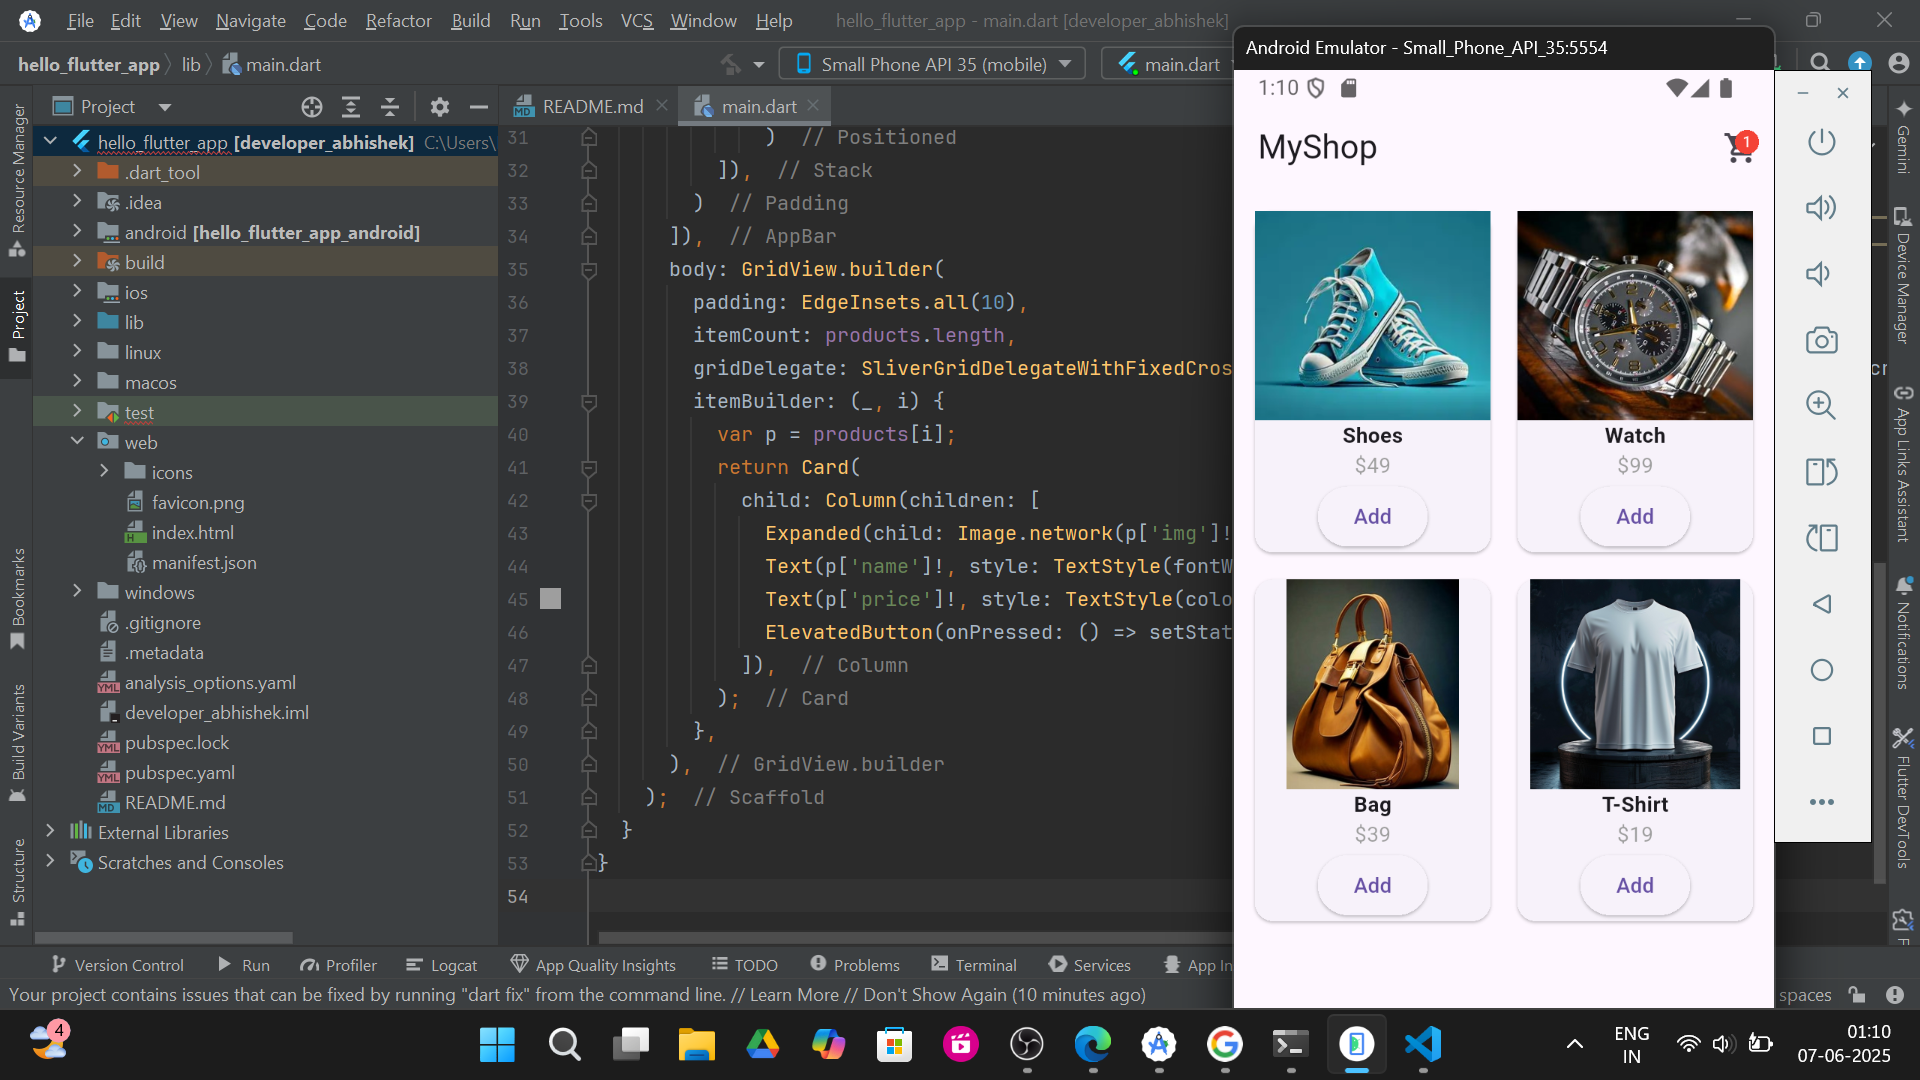Collapse the web folder
The width and height of the screenshot is (1920, 1080).
77,442
